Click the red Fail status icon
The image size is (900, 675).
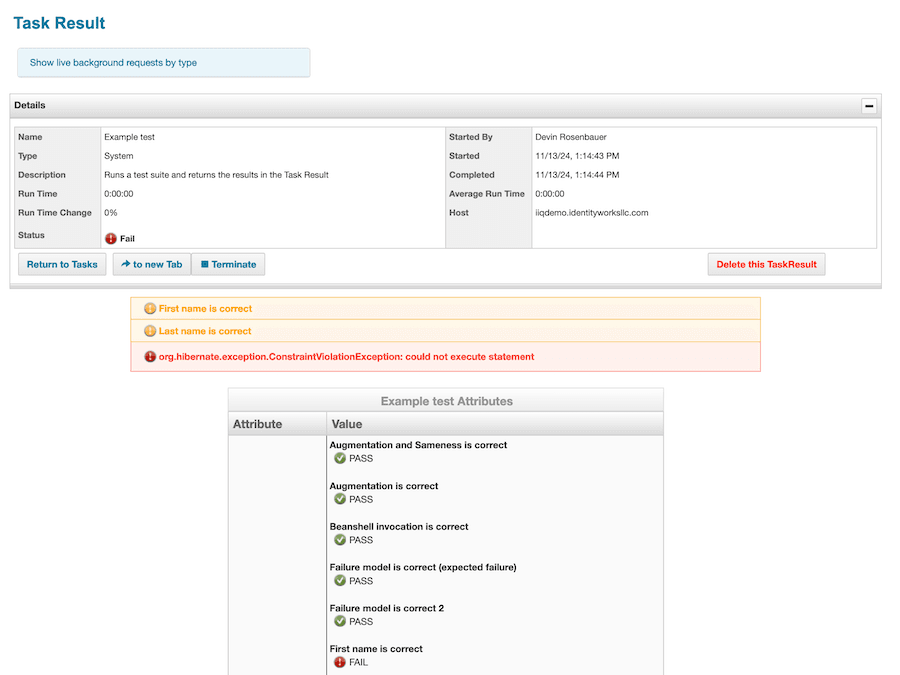point(111,239)
